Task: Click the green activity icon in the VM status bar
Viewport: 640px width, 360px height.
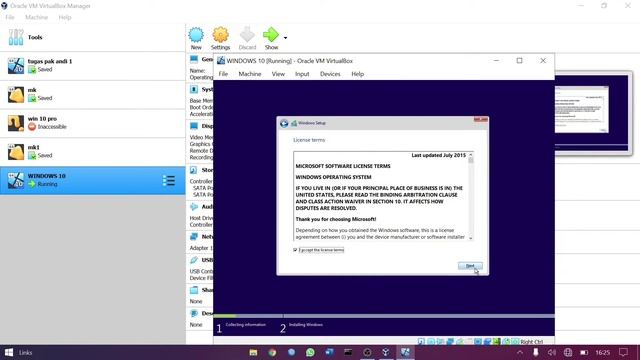Action: tap(497, 341)
